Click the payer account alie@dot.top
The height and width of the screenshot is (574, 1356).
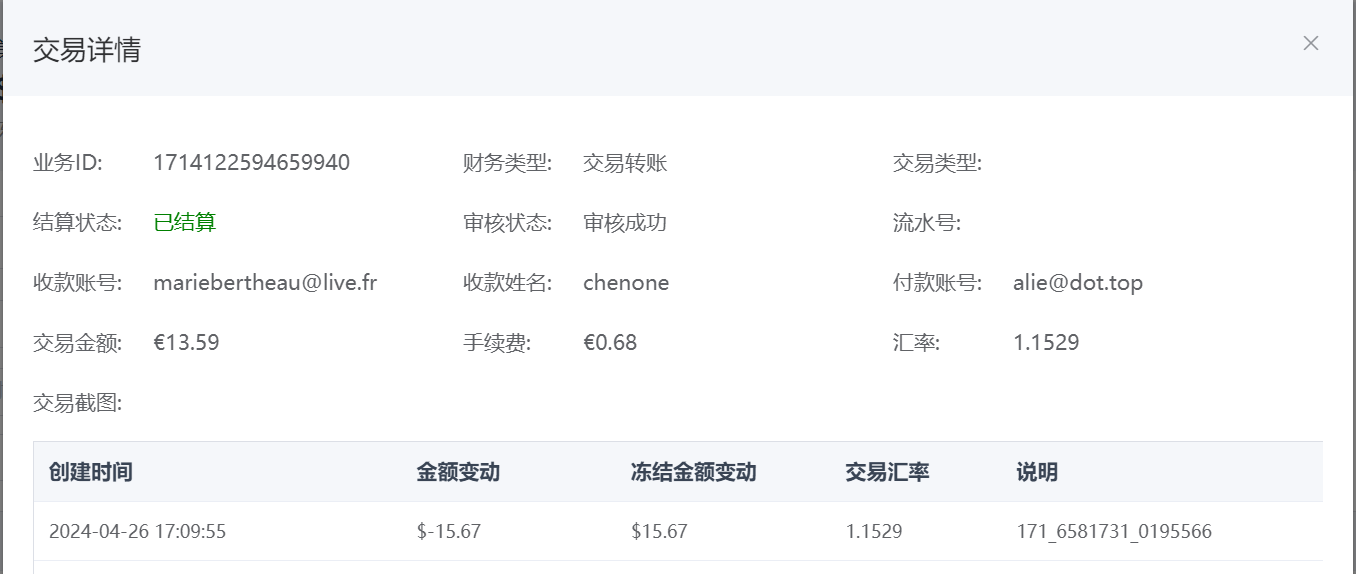pos(1077,283)
